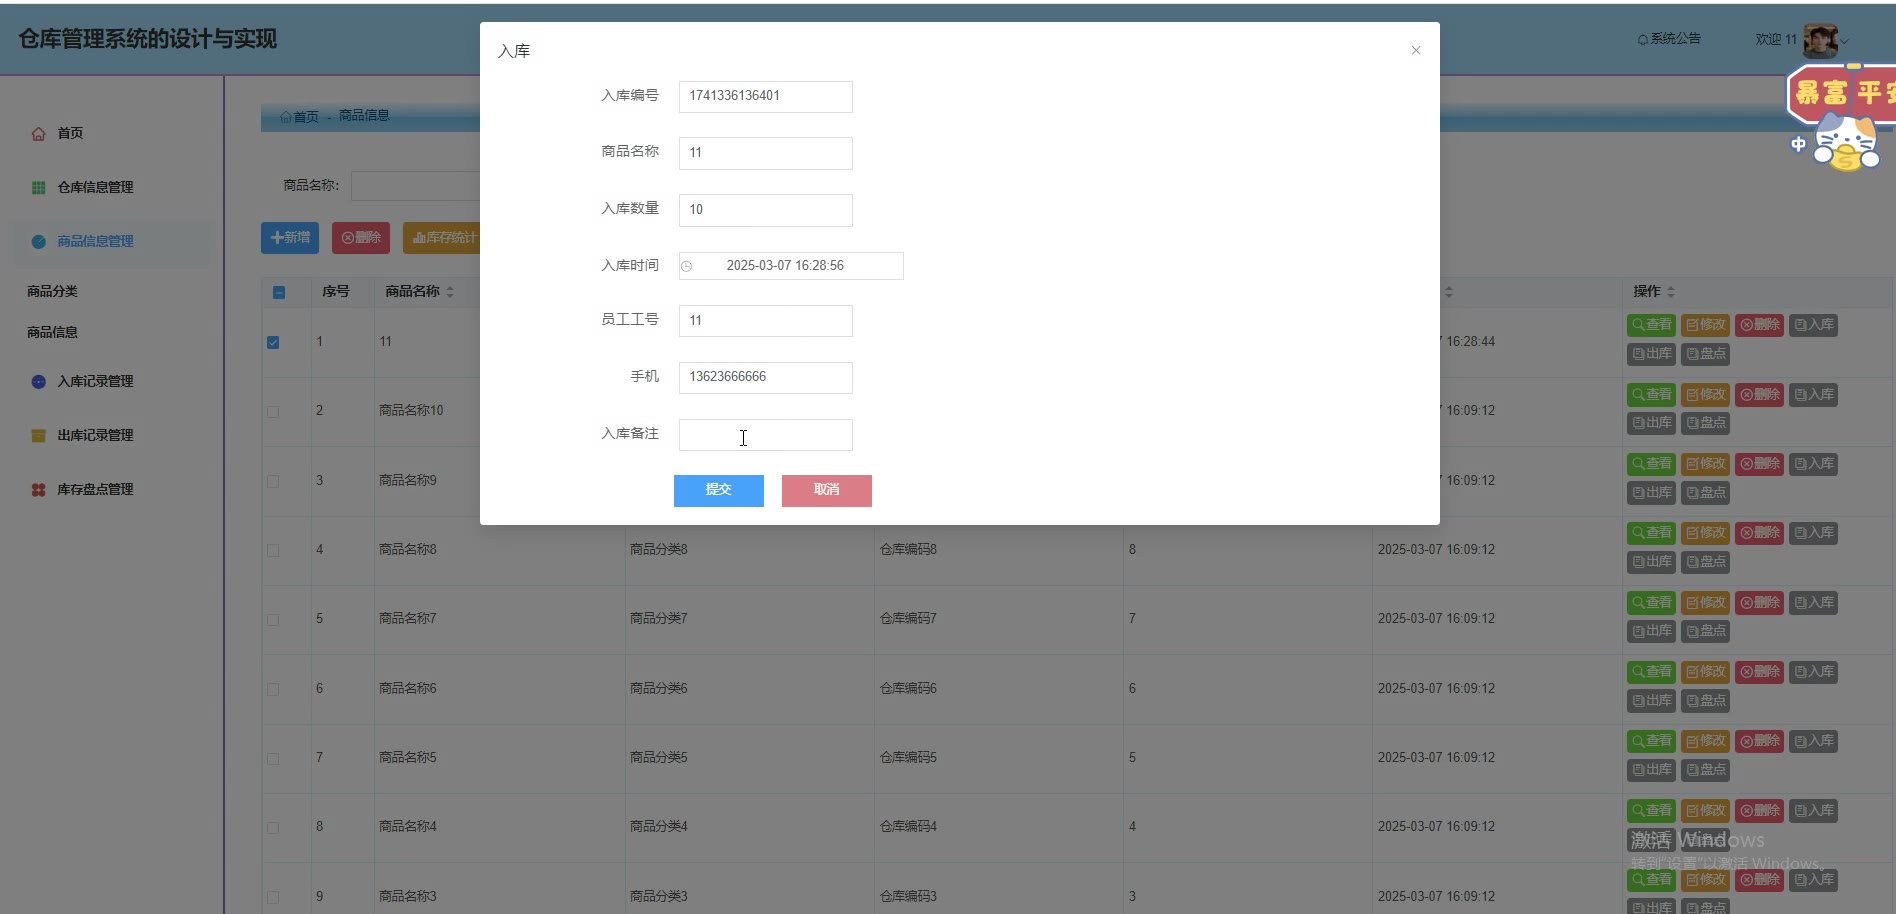This screenshot has height=914, width=1896.
Task: Submit the 入库 form with 提交
Action: pyautogui.click(x=719, y=490)
